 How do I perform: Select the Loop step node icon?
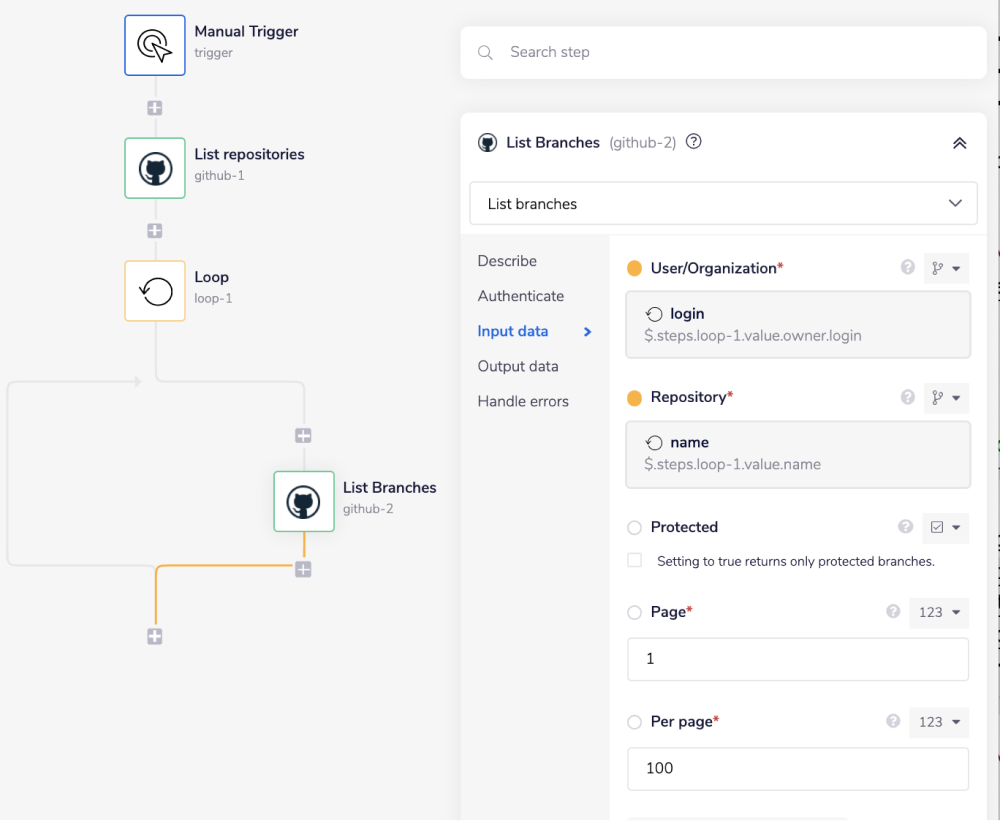154,291
